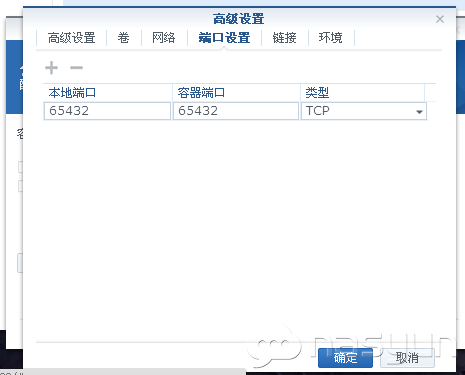
Task: Select the 端口设置 tab
Action: point(224,38)
